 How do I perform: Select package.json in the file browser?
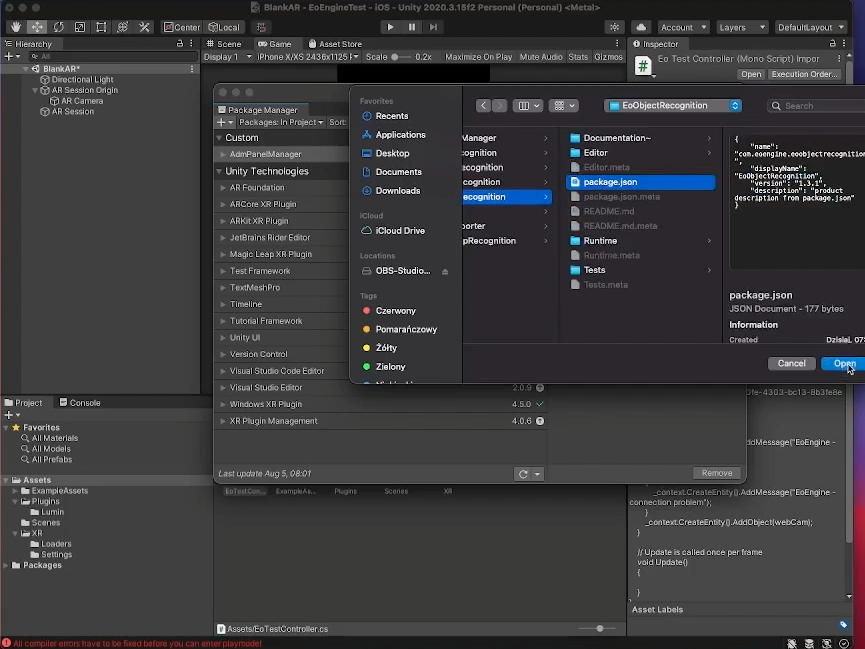click(x=610, y=182)
